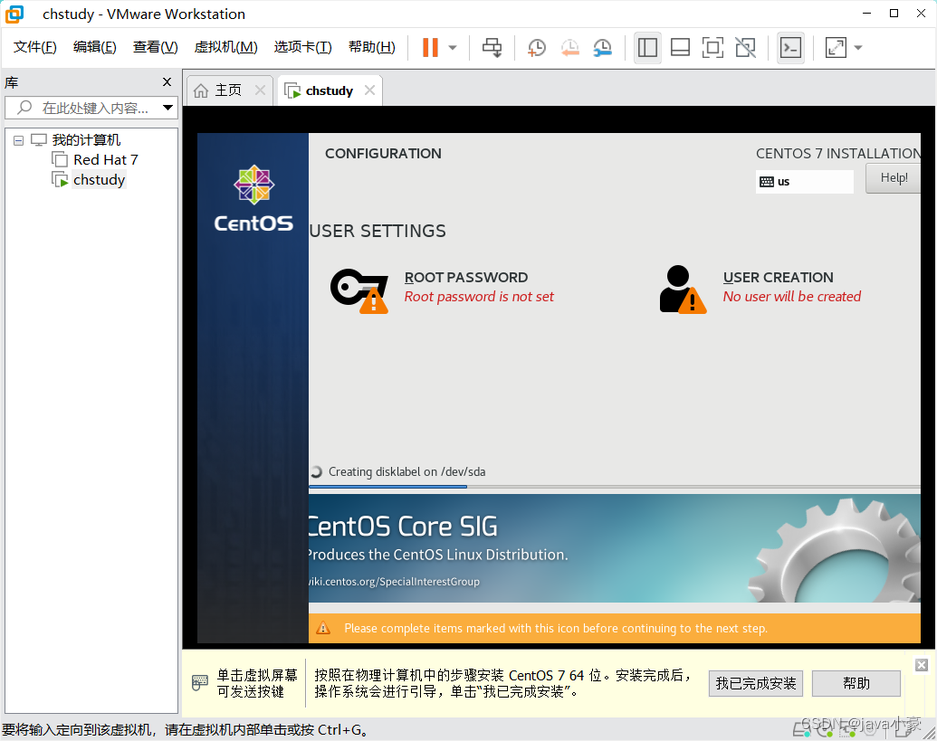Revert to snapshot toolbar icon
This screenshot has width=937, height=741.
[569, 48]
